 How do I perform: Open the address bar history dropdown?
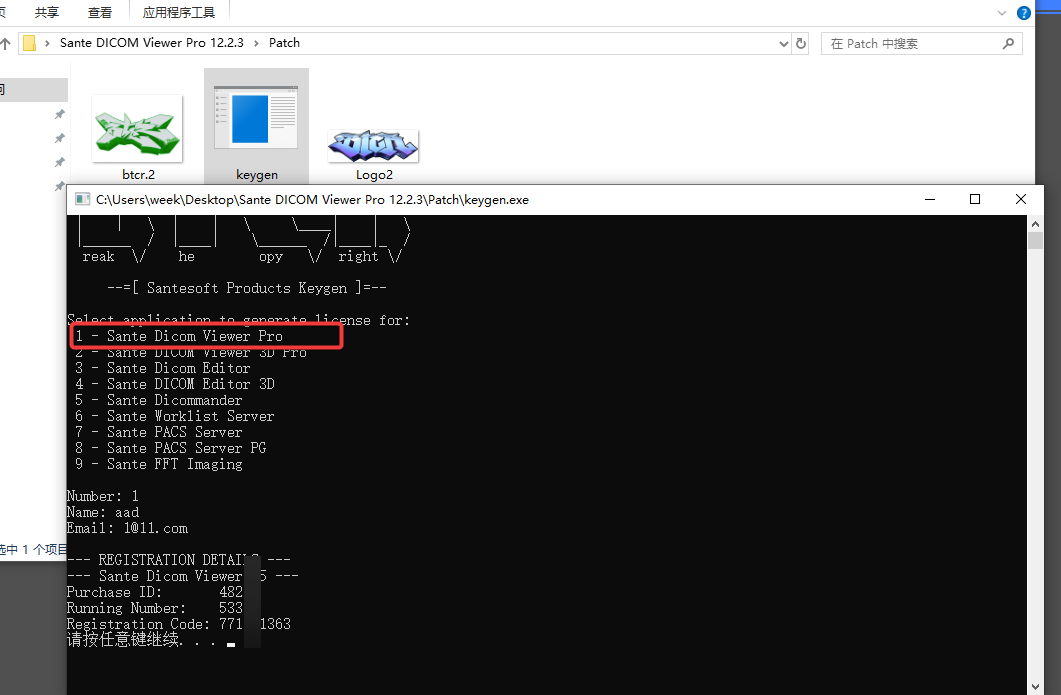[x=784, y=44]
